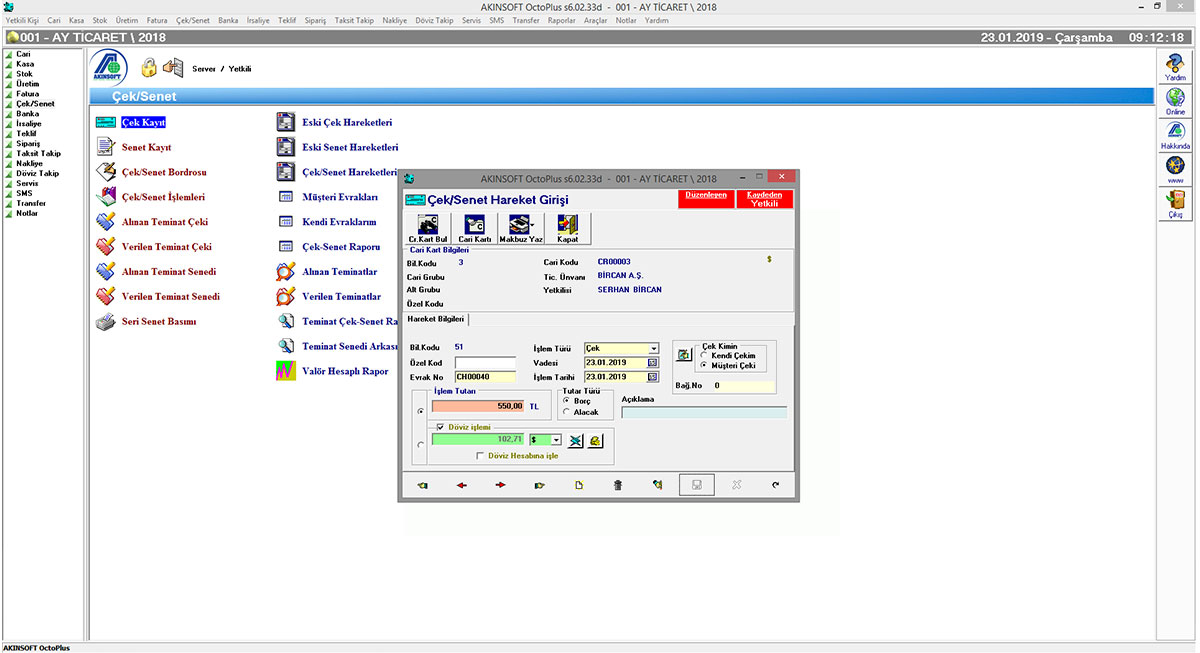The width and height of the screenshot is (1200, 653).
Task: Click the Özel Kod input field
Action: point(485,363)
